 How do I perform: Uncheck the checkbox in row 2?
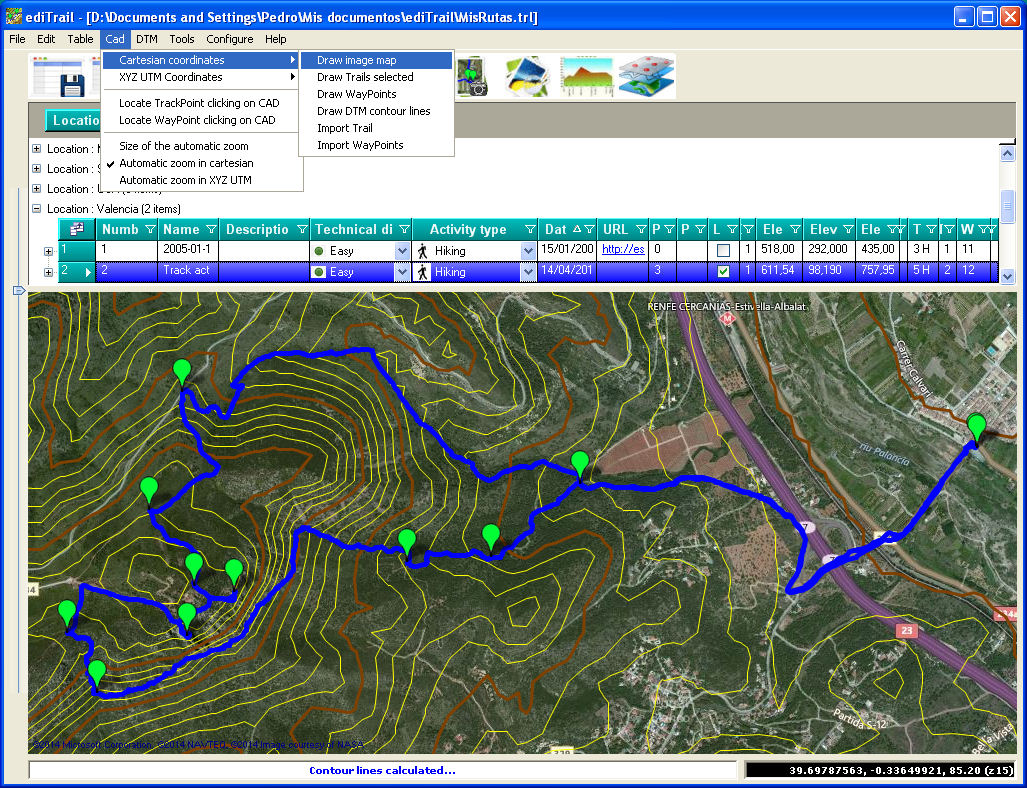click(723, 271)
